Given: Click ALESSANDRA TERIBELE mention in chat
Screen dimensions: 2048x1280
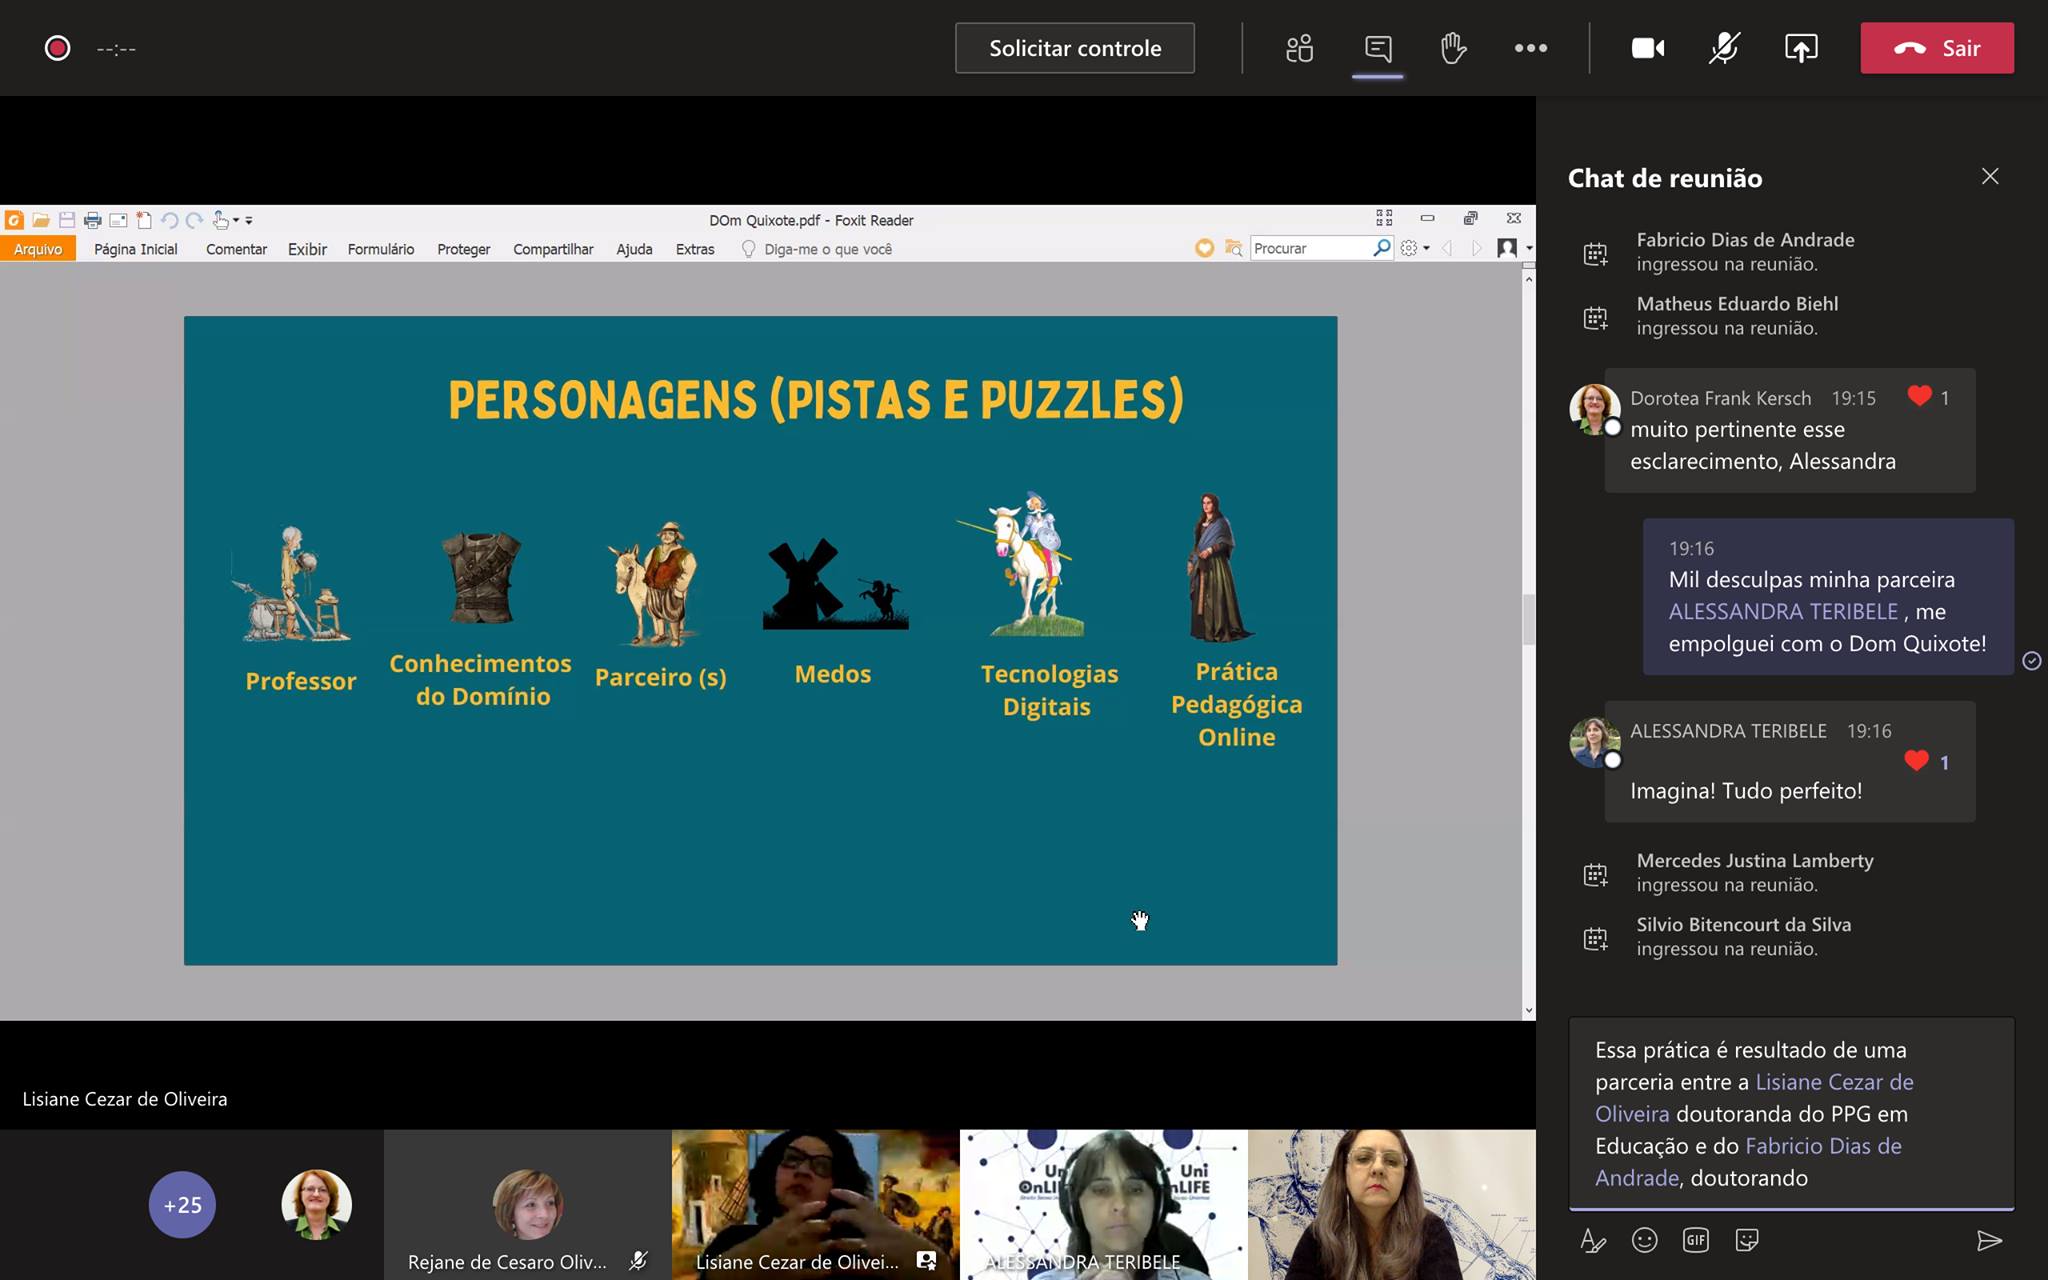Looking at the screenshot, I should coord(1783,611).
